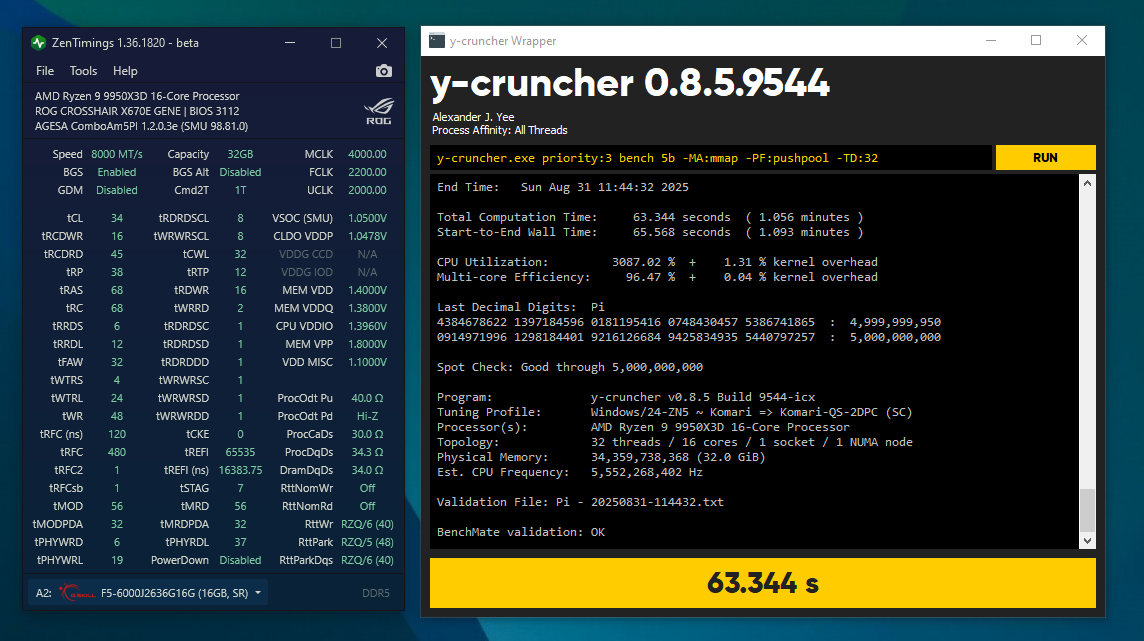
Task: Close the ZenTimings window
Action: point(382,43)
